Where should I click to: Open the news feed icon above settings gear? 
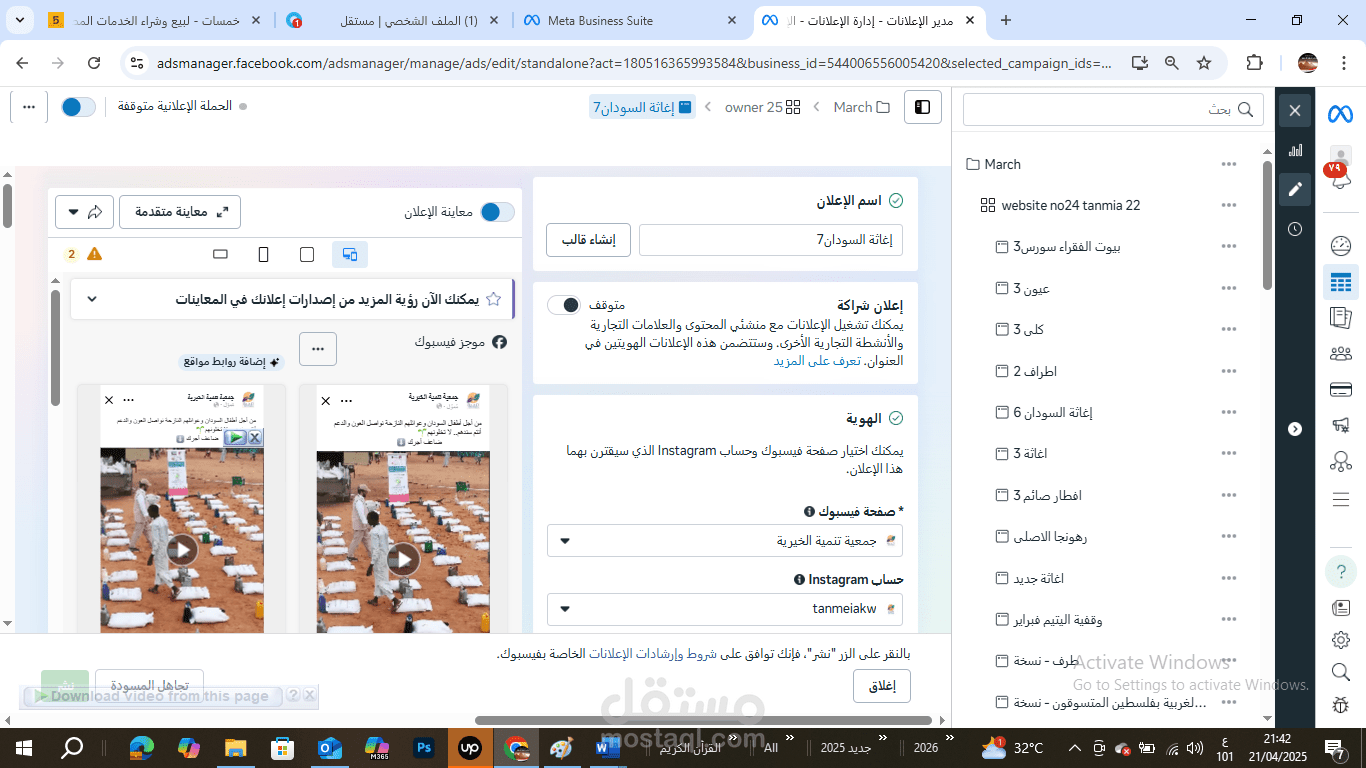coord(1341,607)
